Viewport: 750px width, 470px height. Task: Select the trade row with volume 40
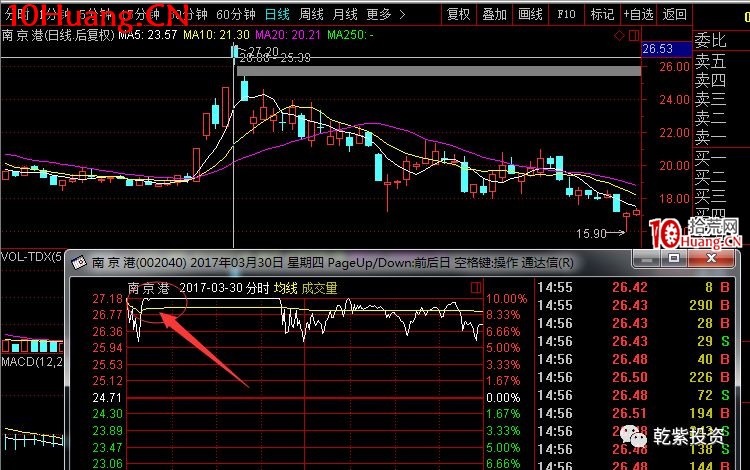(633, 360)
